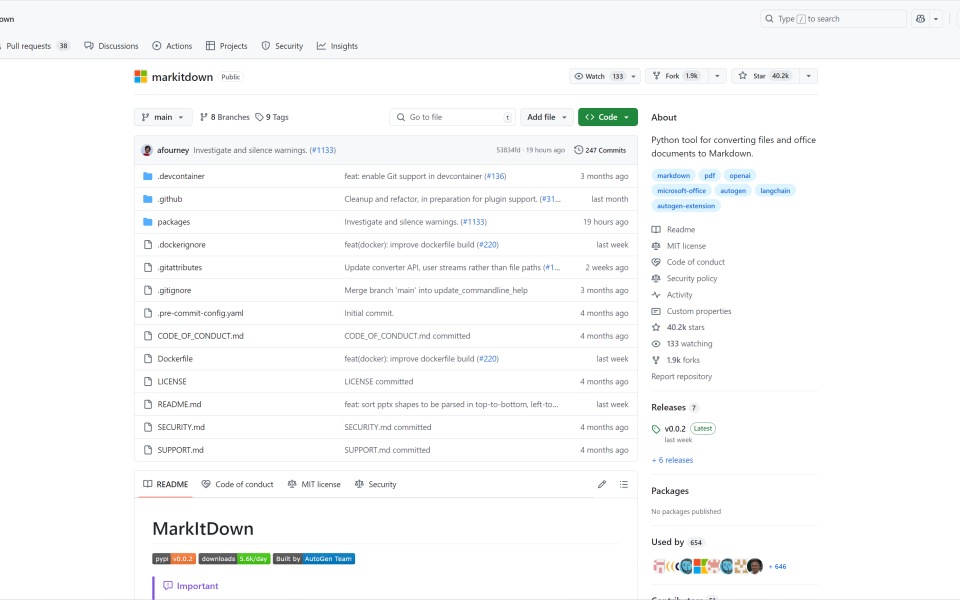960x600 pixels.
Task: Open the SECURITY.md file
Action: [181, 427]
